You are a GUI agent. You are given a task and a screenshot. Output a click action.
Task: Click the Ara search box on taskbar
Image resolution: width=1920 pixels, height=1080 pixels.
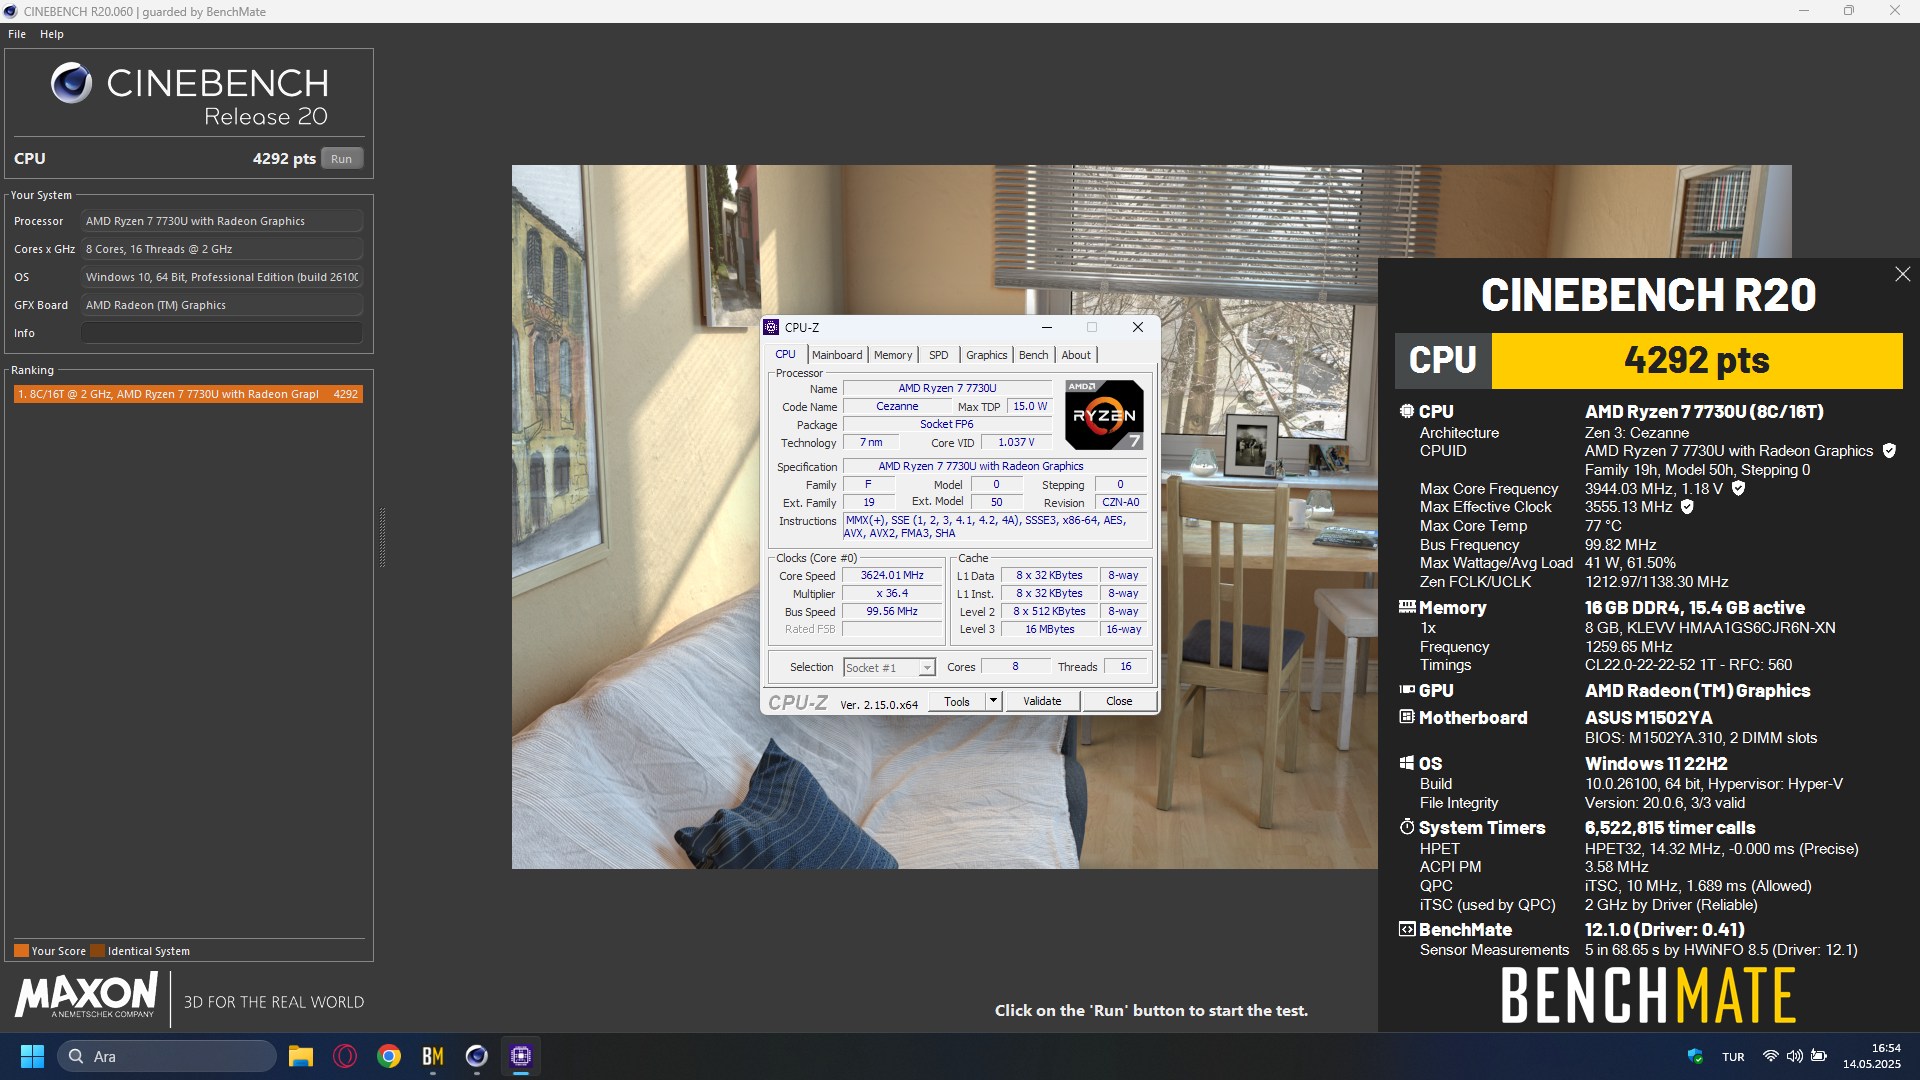(167, 1056)
